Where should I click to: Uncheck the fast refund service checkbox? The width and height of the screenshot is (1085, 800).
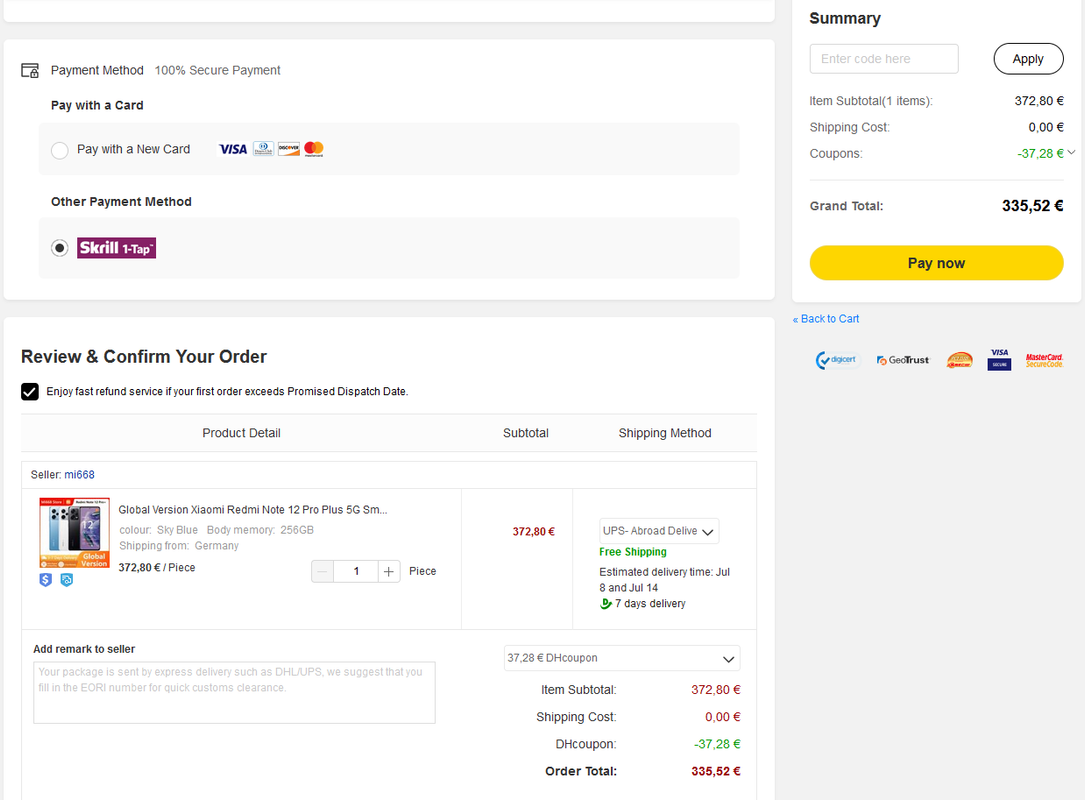pos(30,392)
